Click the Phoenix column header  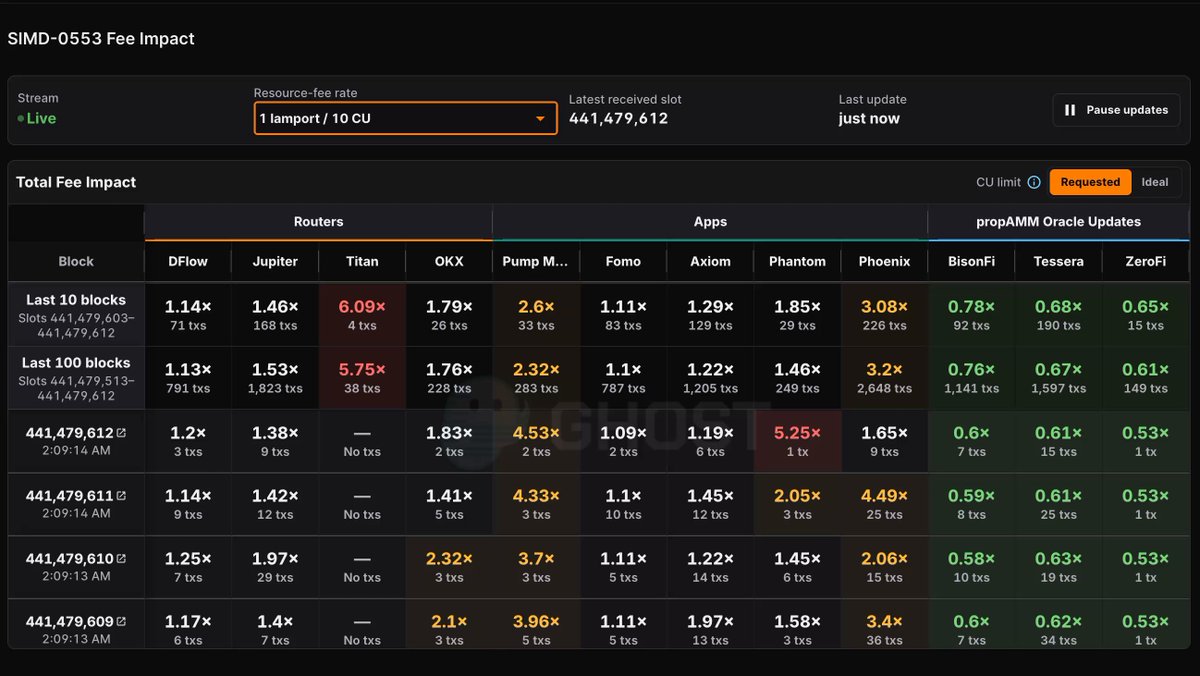[885, 261]
